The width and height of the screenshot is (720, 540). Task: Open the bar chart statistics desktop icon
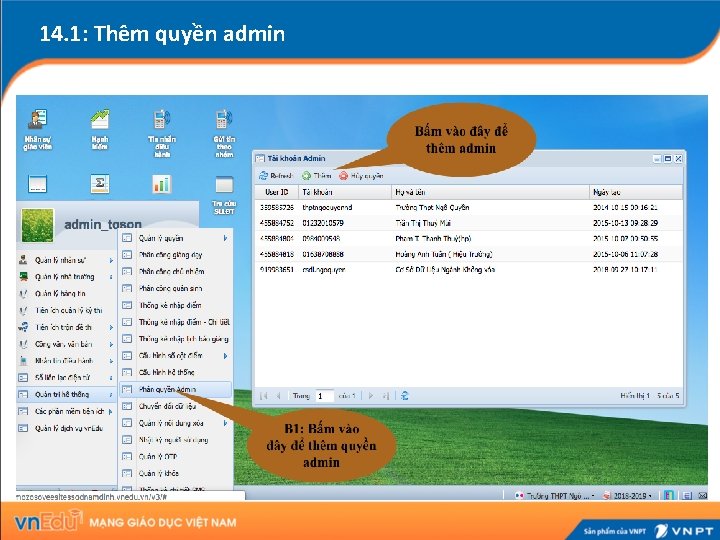[162, 184]
